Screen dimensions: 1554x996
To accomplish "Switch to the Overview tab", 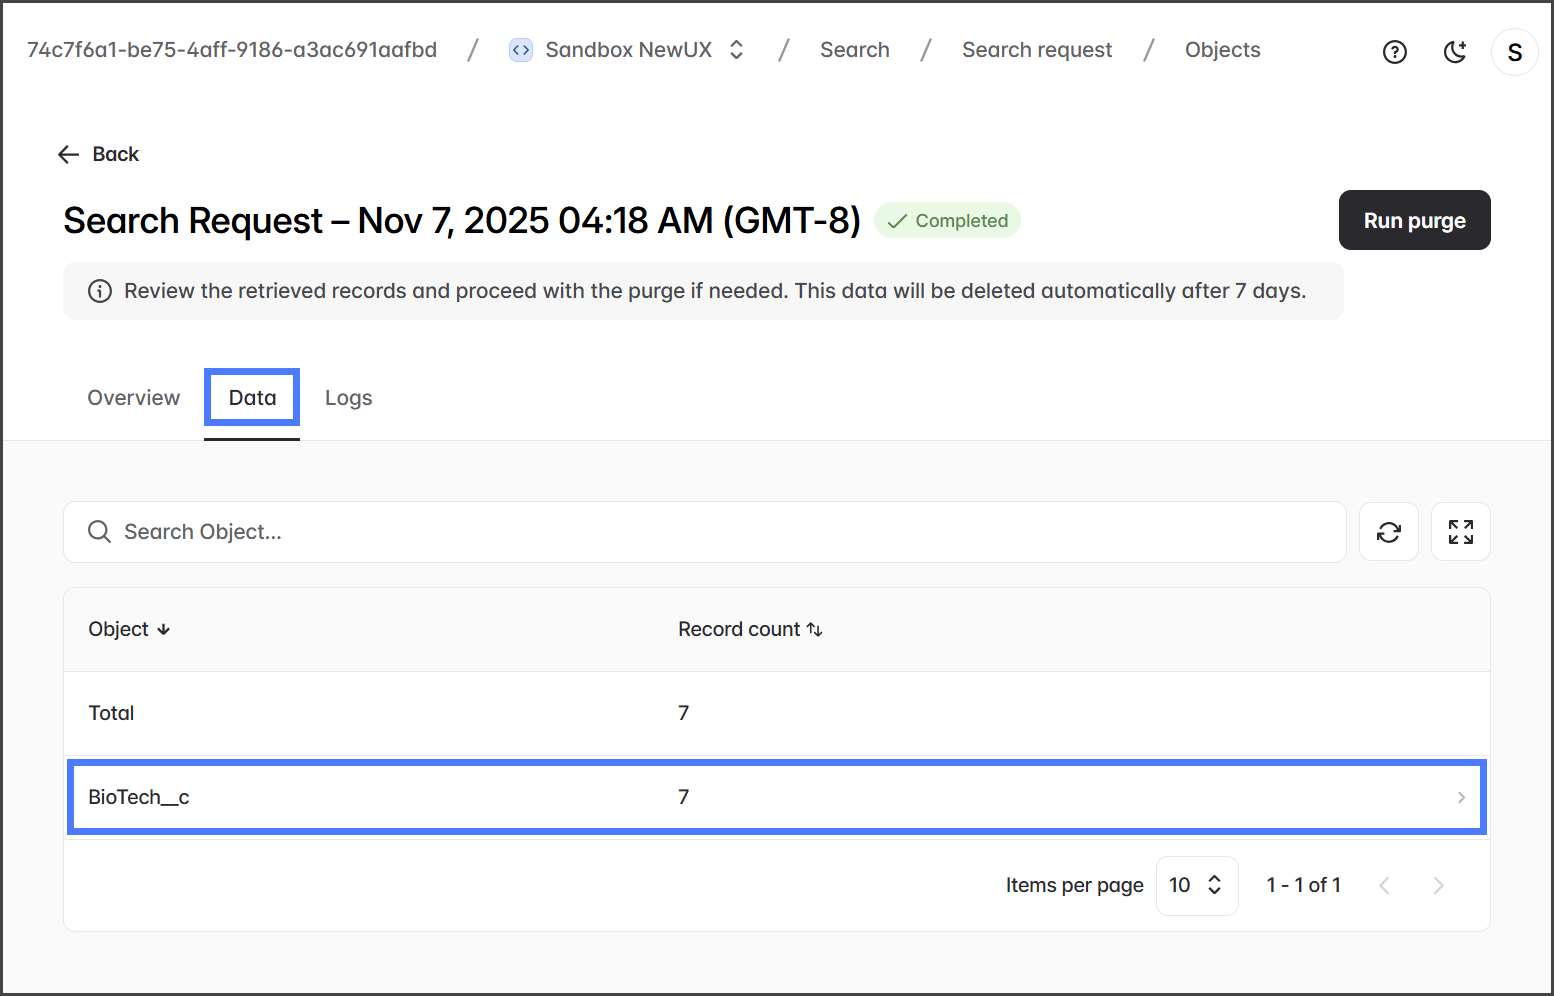I will click(134, 398).
